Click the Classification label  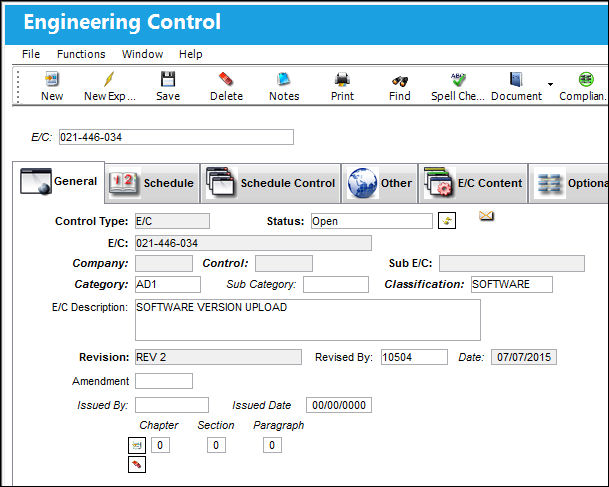tap(424, 284)
